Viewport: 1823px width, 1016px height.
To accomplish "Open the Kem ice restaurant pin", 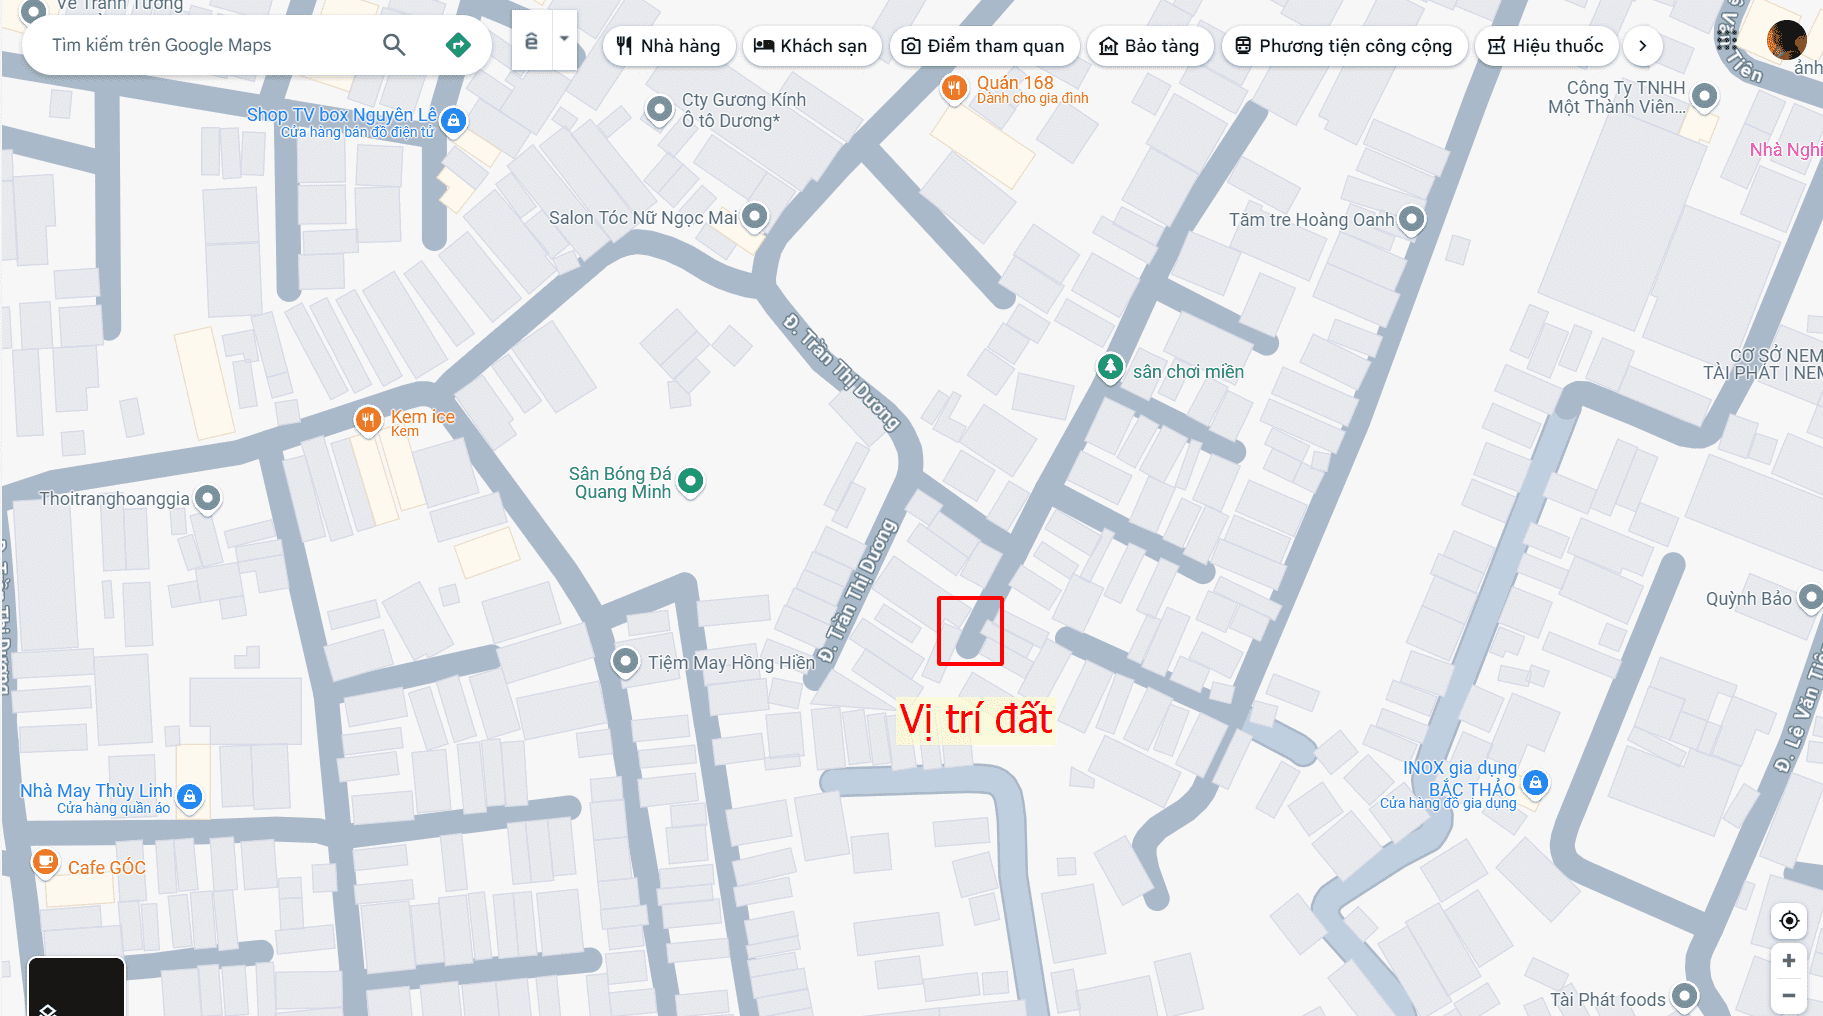I will pyautogui.click(x=368, y=419).
